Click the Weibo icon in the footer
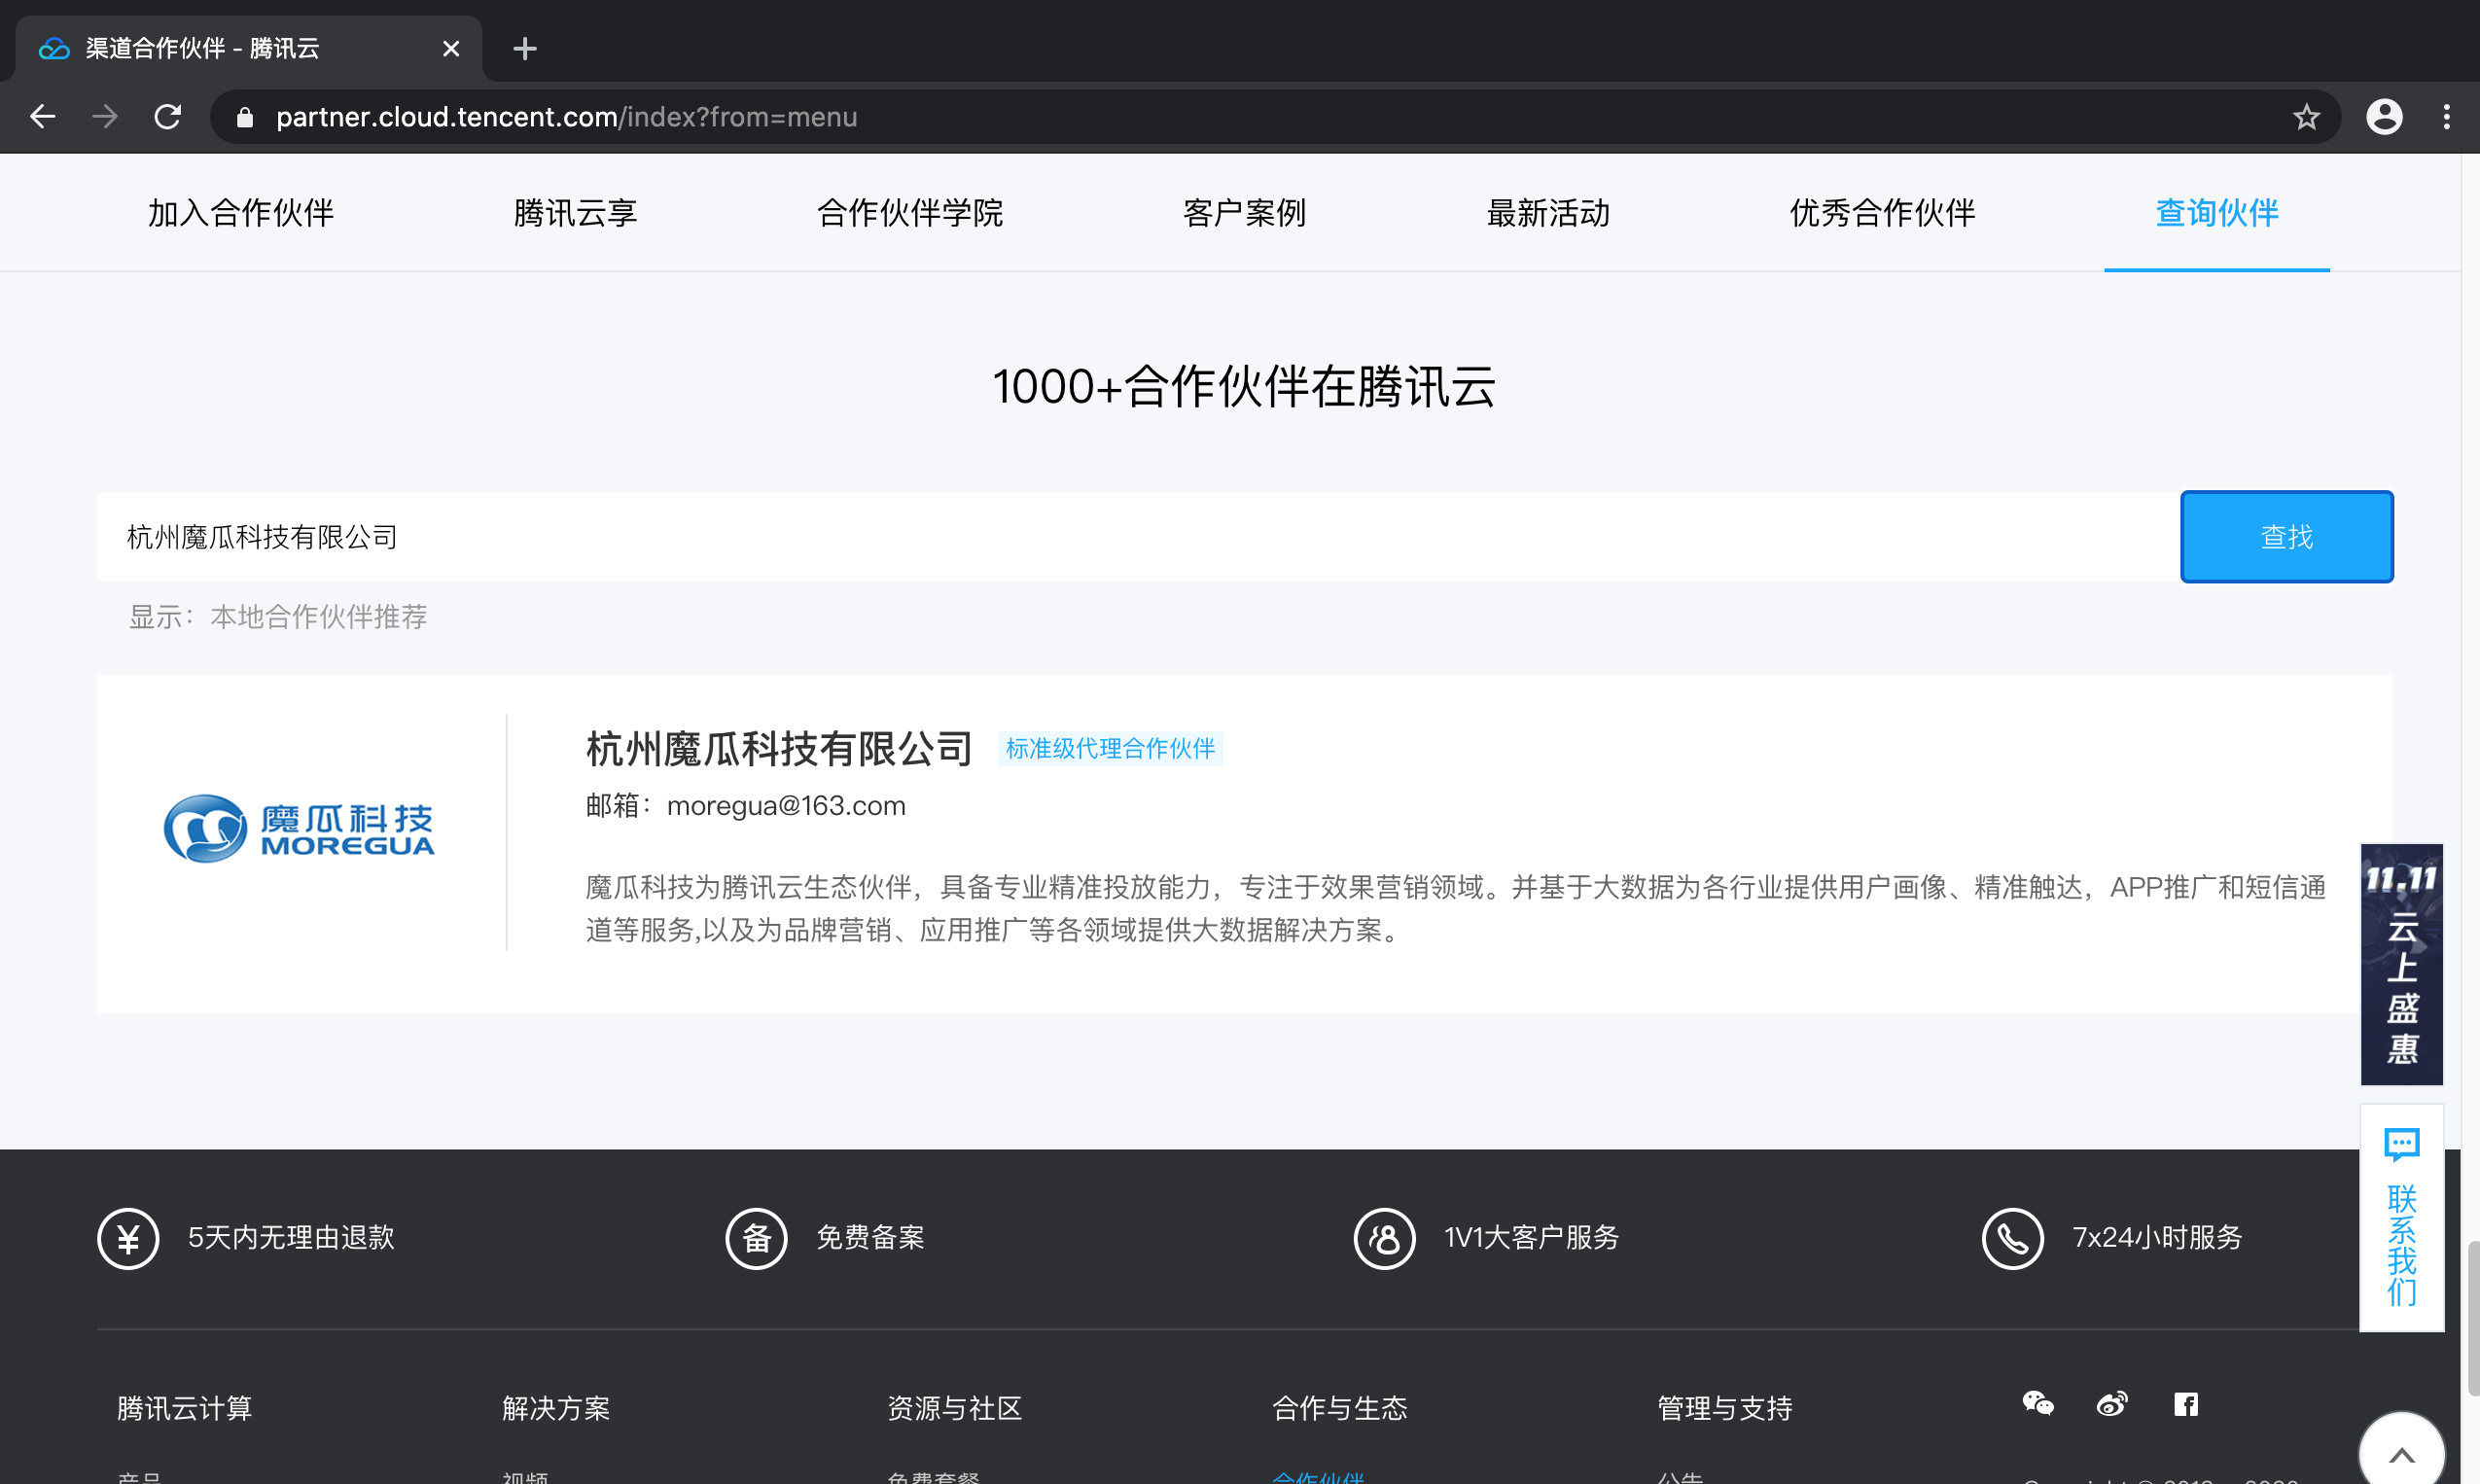This screenshot has width=2480, height=1484. point(2113,1404)
